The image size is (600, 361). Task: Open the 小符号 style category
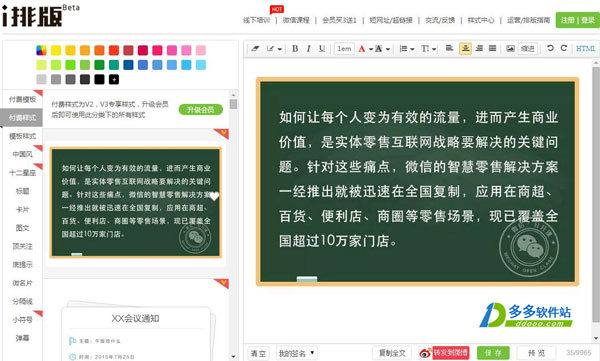pos(22,320)
